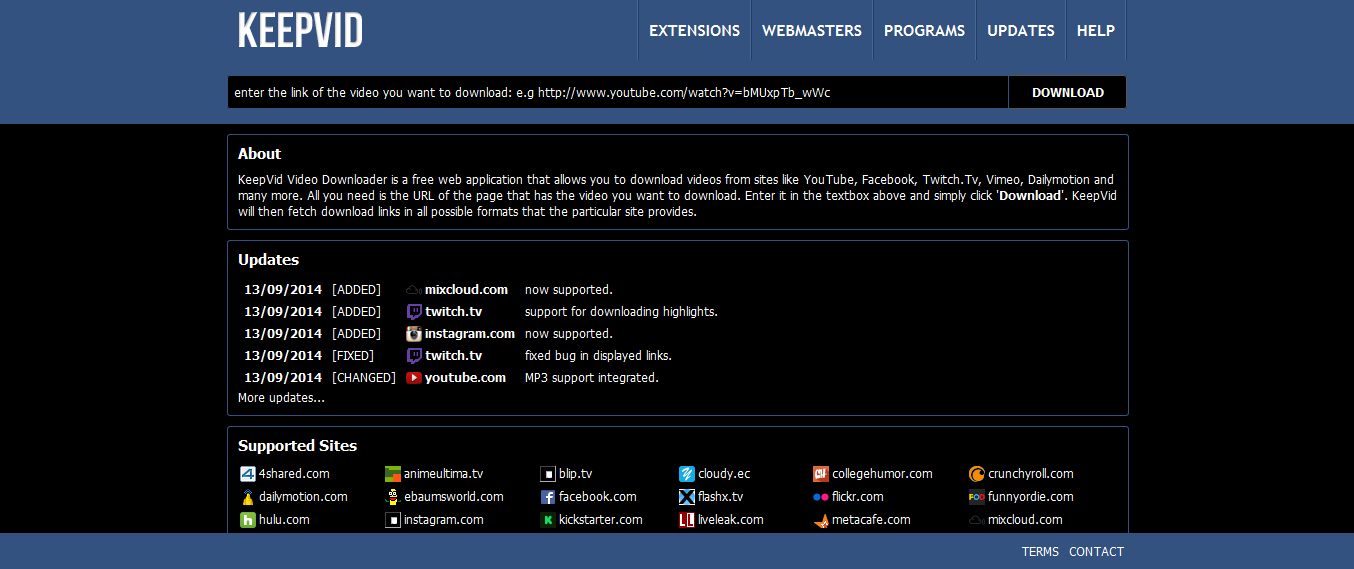The height and width of the screenshot is (569, 1354).
Task: Open the Extensions menu item
Action: (x=694, y=30)
